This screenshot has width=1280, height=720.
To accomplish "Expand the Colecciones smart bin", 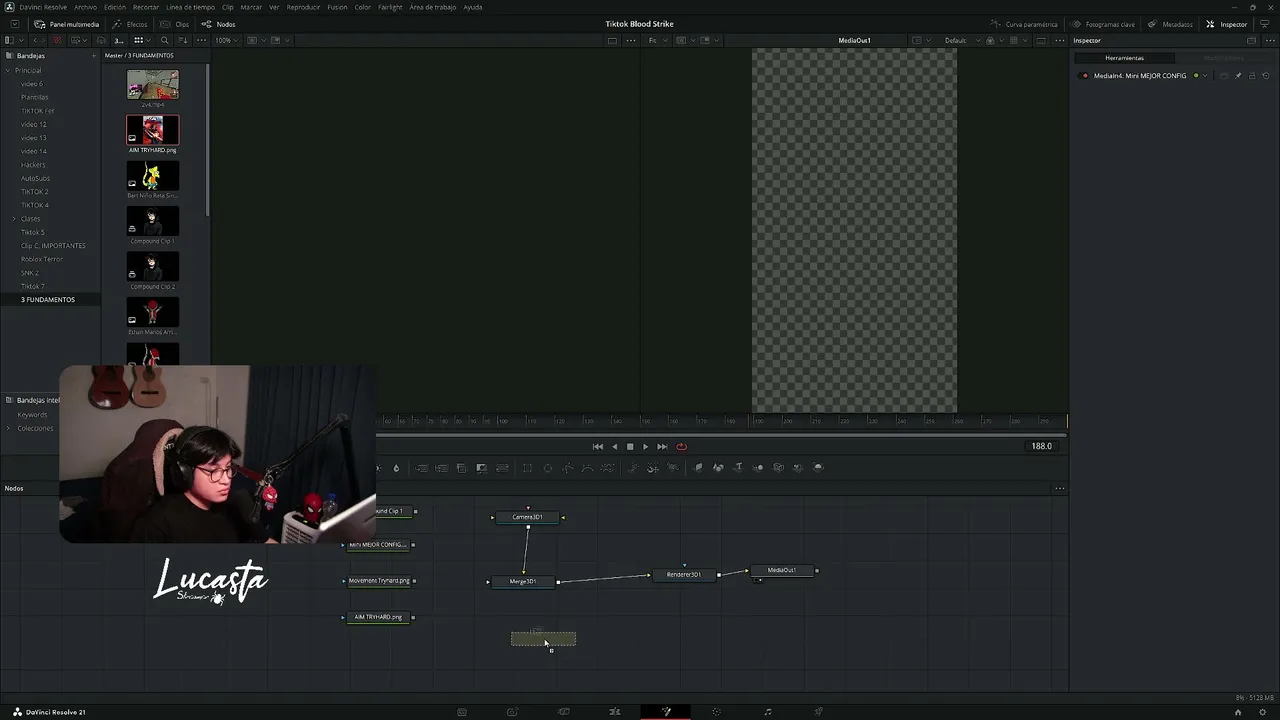I will click(x=8, y=428).
